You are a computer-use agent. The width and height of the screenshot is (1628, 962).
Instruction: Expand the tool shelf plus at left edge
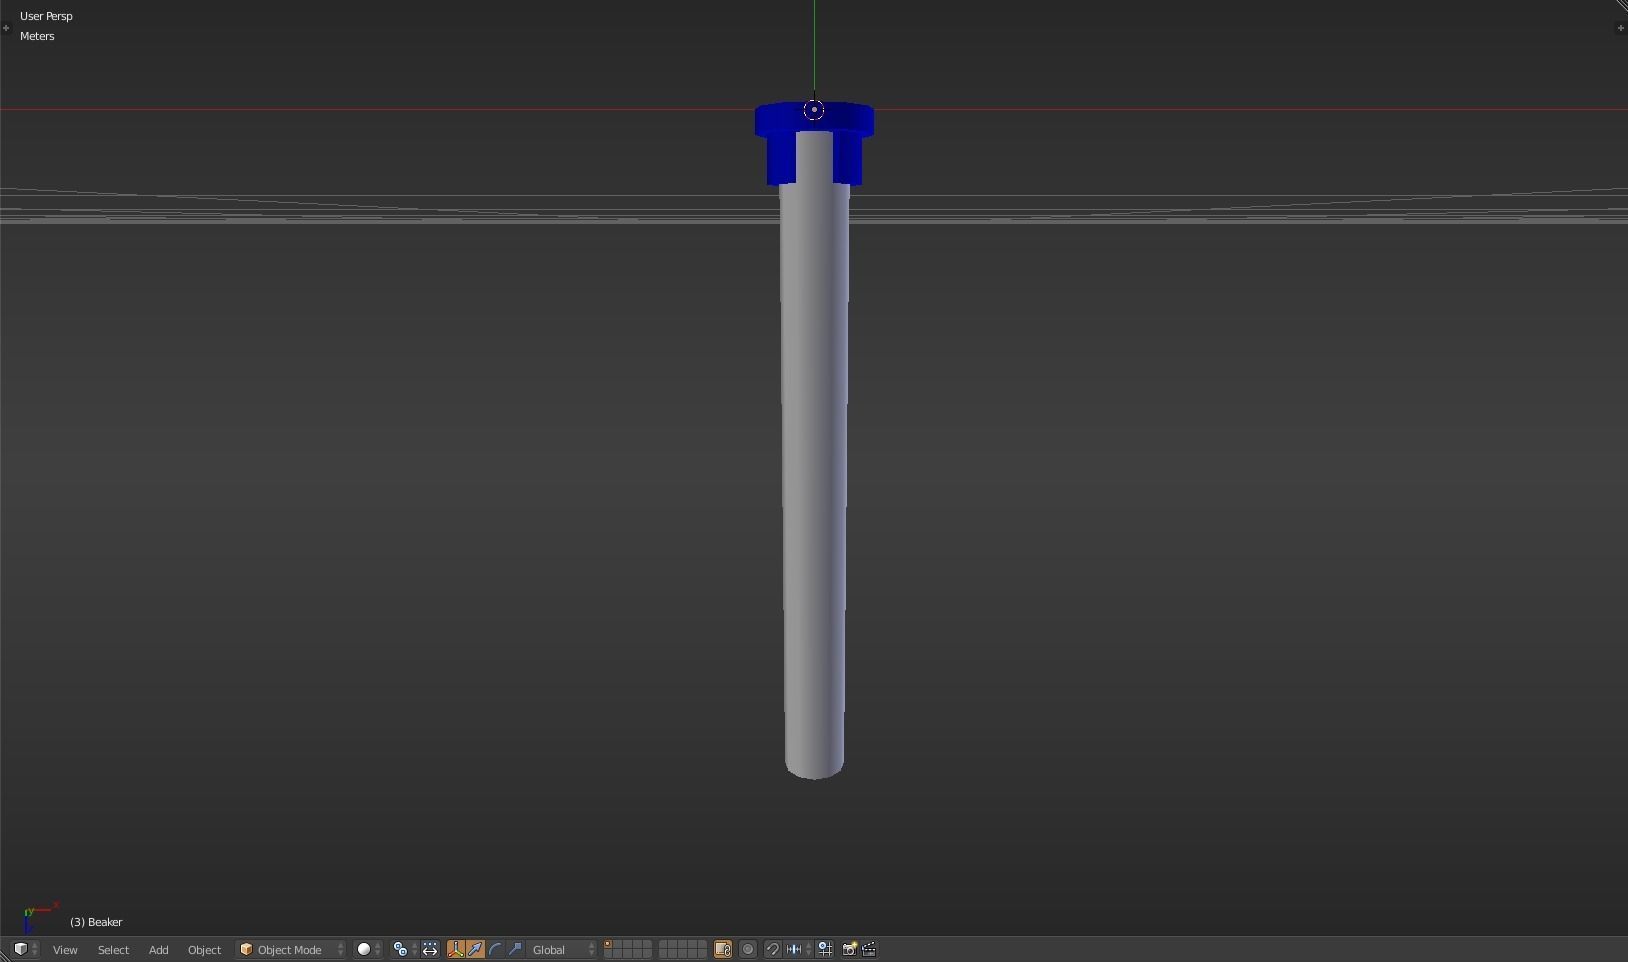(x=6, y=28)
